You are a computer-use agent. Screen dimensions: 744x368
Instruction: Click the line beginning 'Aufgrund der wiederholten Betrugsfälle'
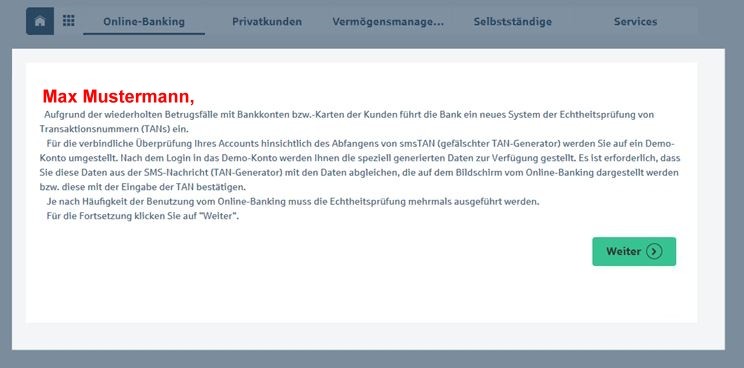[349, 115]
